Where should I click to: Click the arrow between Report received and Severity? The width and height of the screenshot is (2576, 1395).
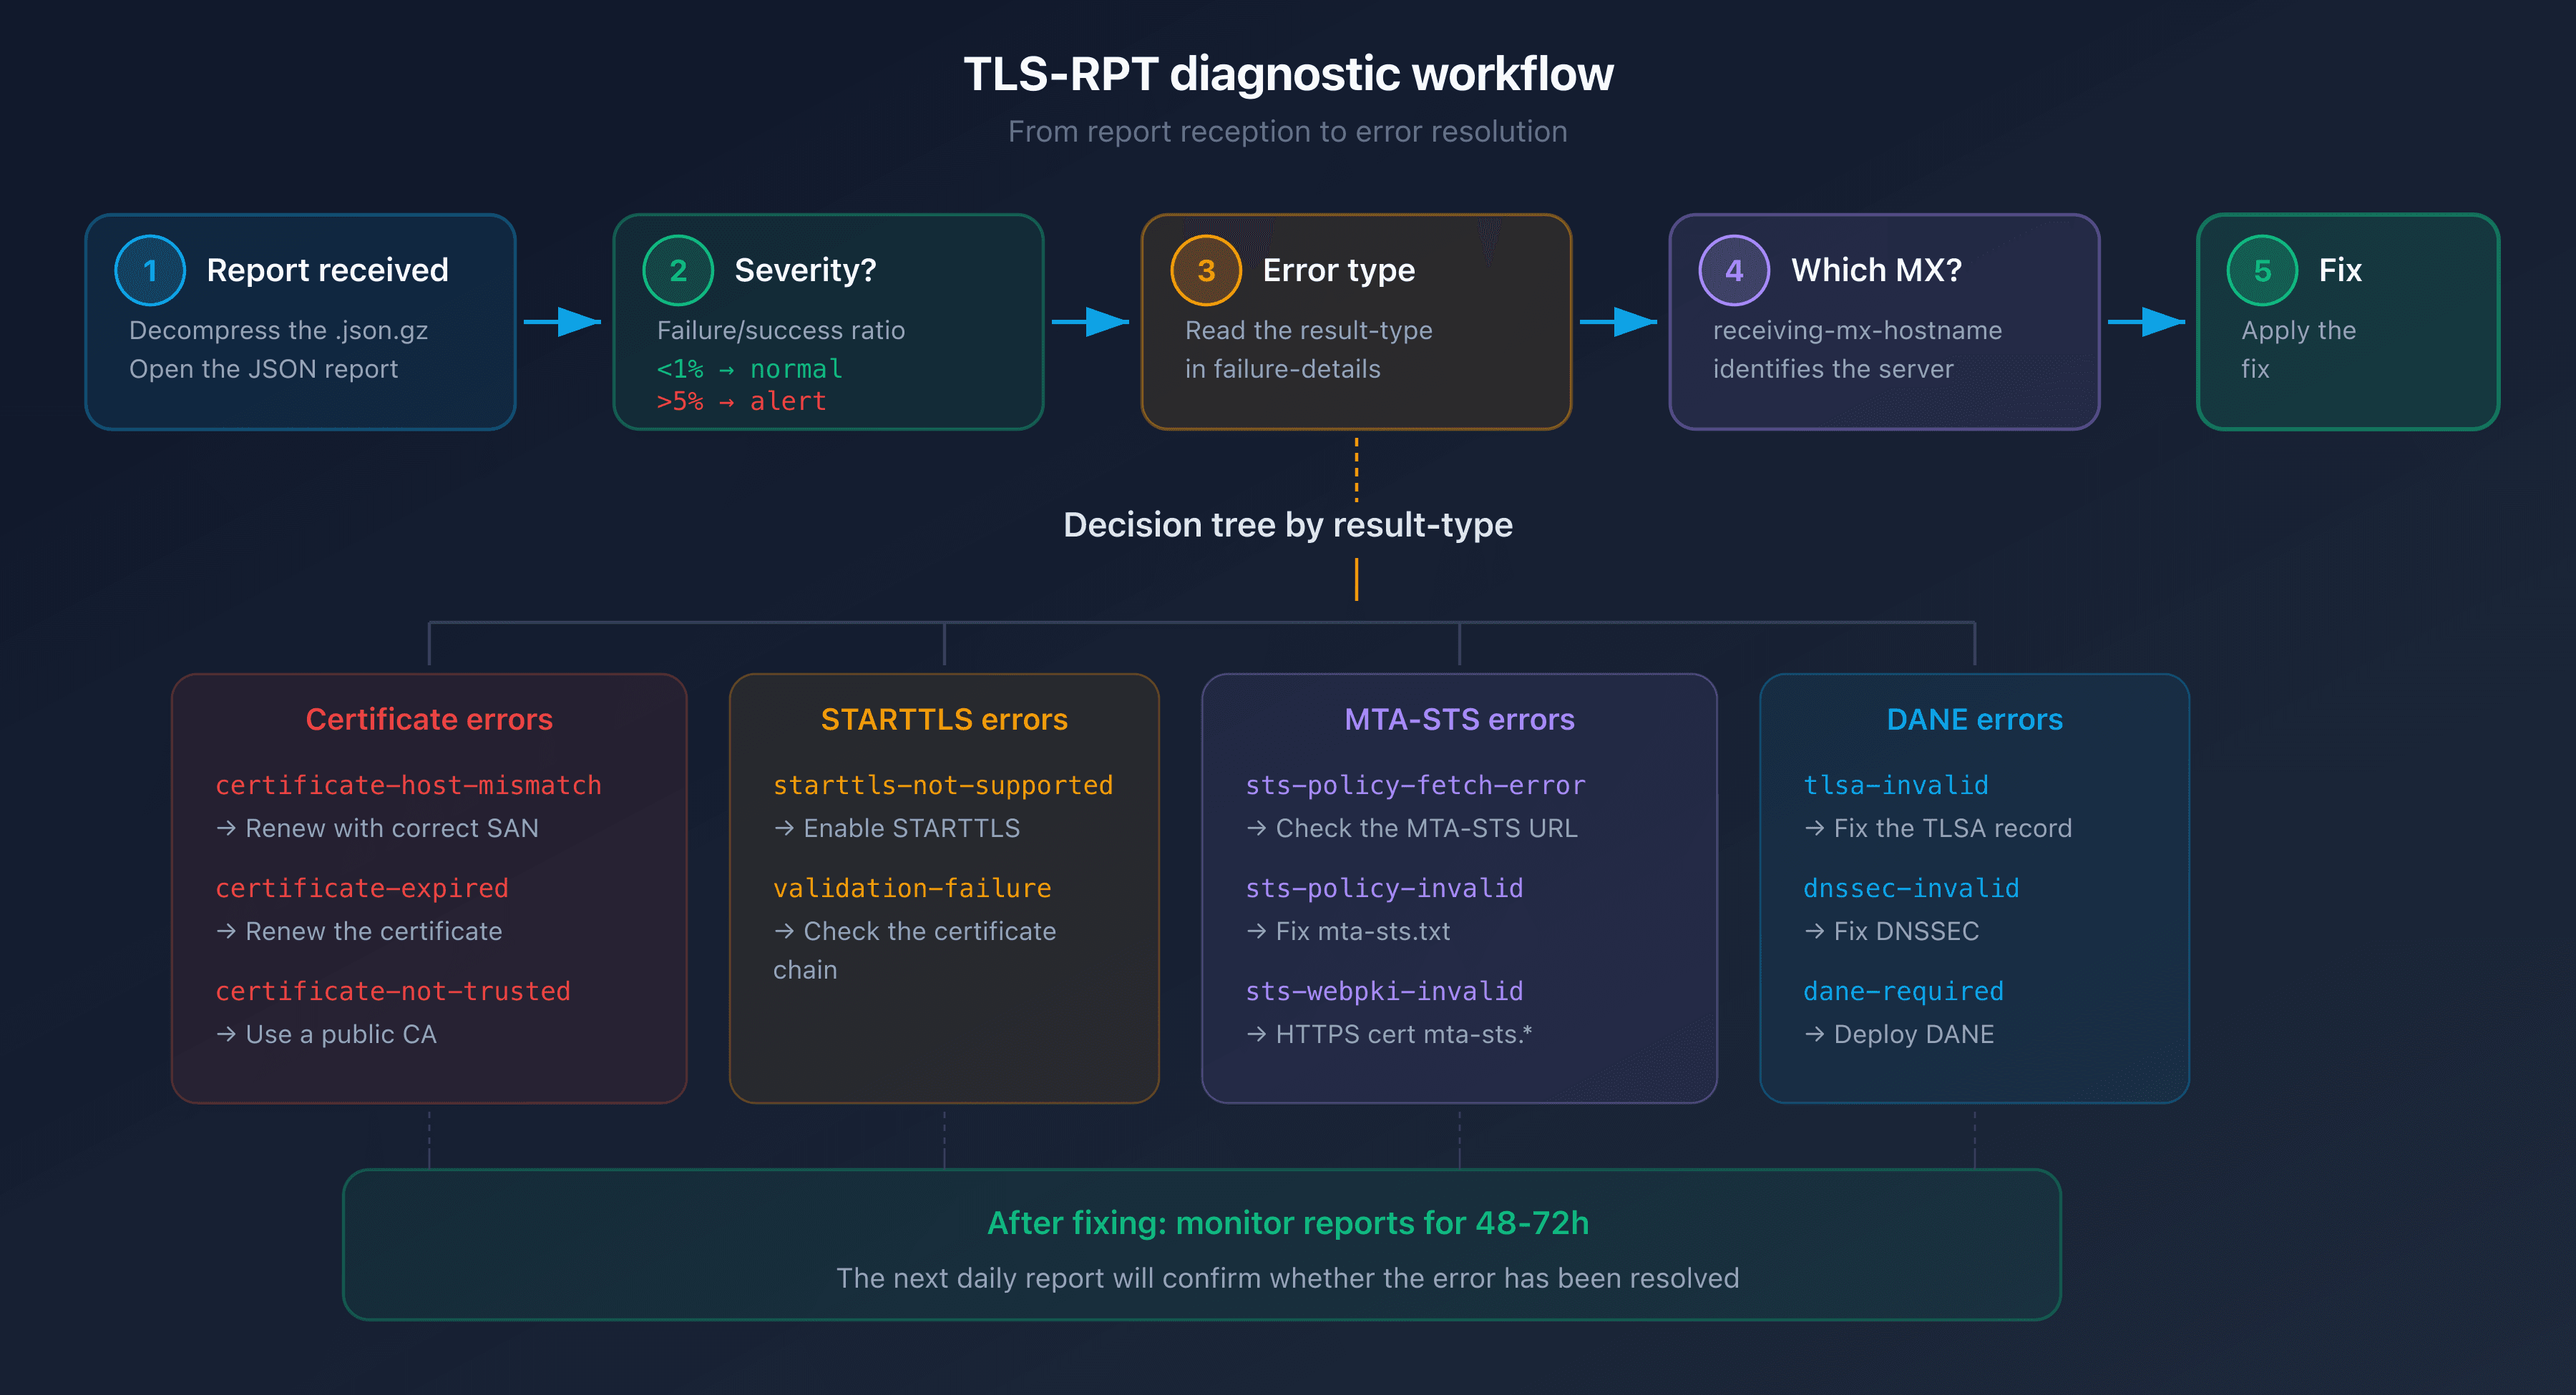[563, 322]
